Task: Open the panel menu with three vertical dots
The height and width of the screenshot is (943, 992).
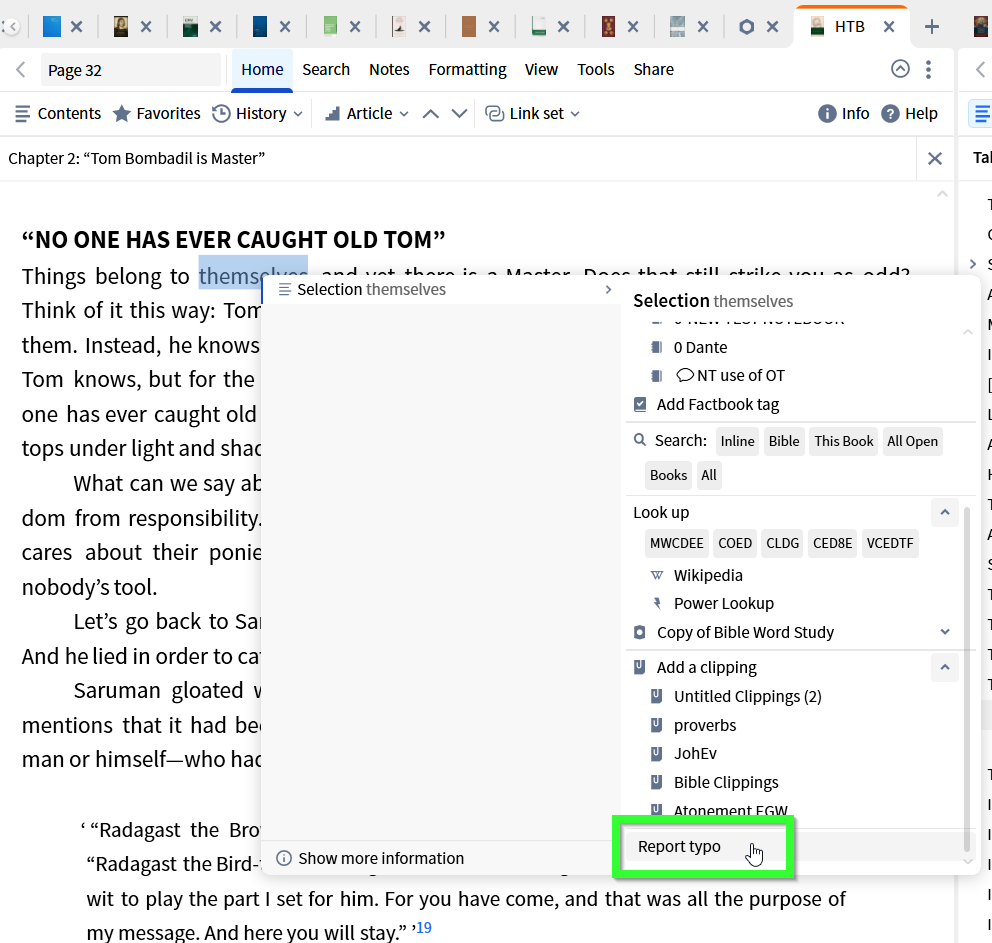Action: point(928,69)
